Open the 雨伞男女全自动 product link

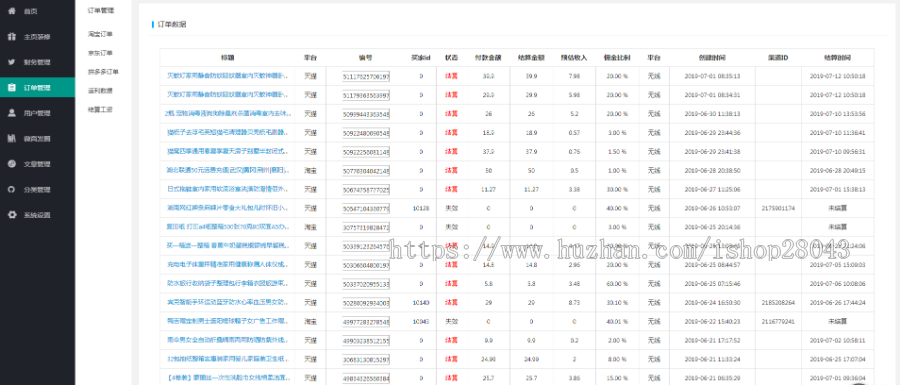pyautogui.click(x=227, y=340)
